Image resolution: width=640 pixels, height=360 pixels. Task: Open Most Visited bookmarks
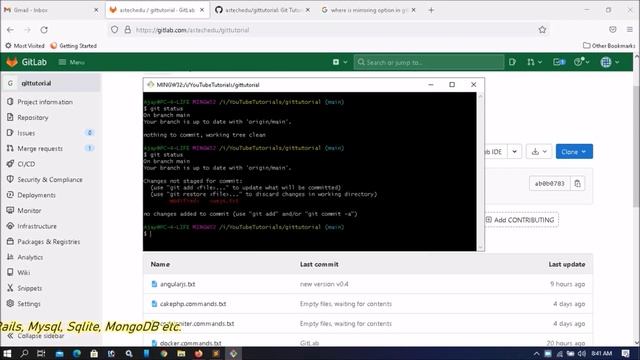(x=24, y=46)
